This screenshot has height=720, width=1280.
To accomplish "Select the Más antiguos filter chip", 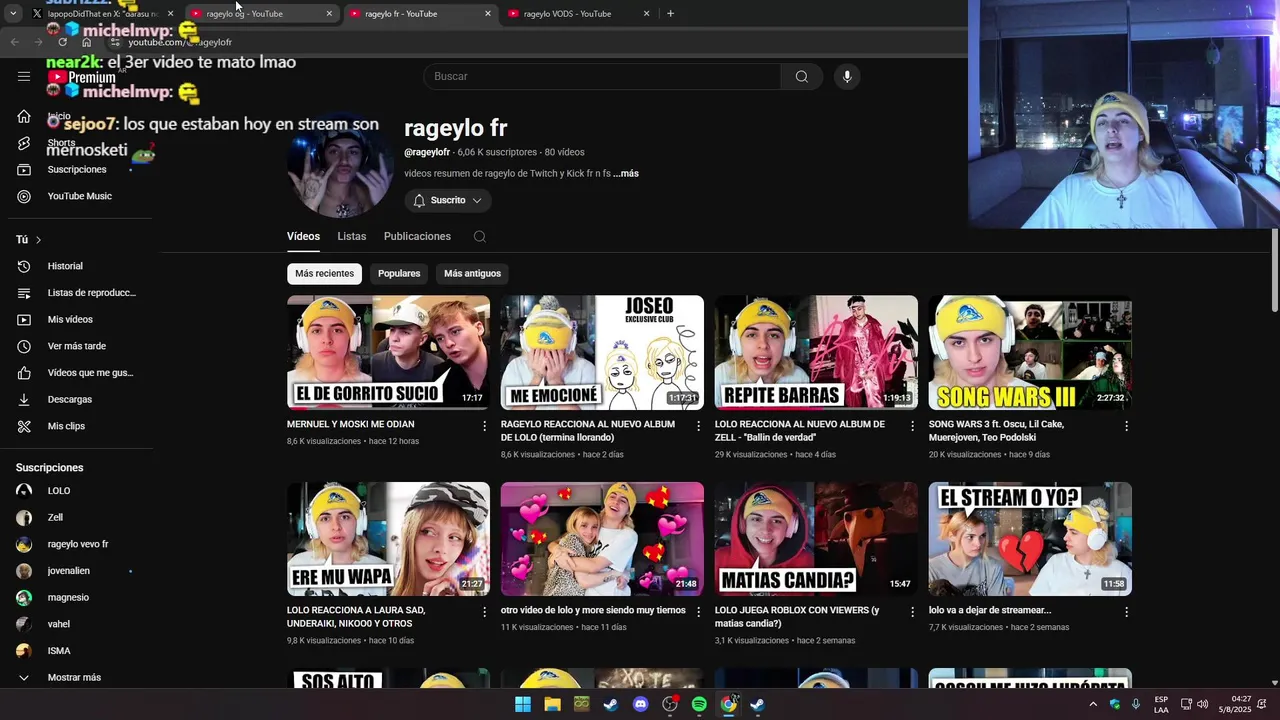I will pos(472,273).
